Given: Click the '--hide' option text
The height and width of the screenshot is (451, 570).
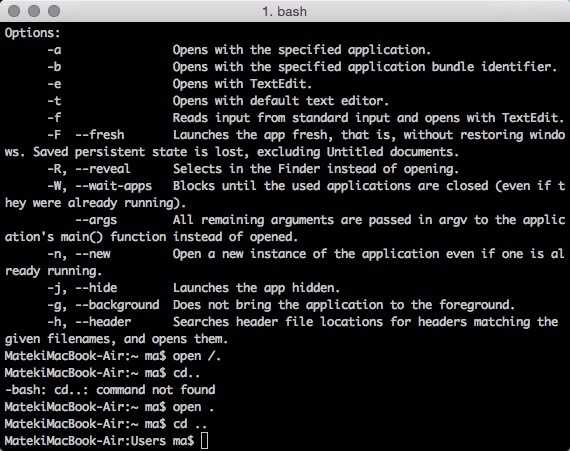Looking at the screenshot, I should (x=96, y=288).
